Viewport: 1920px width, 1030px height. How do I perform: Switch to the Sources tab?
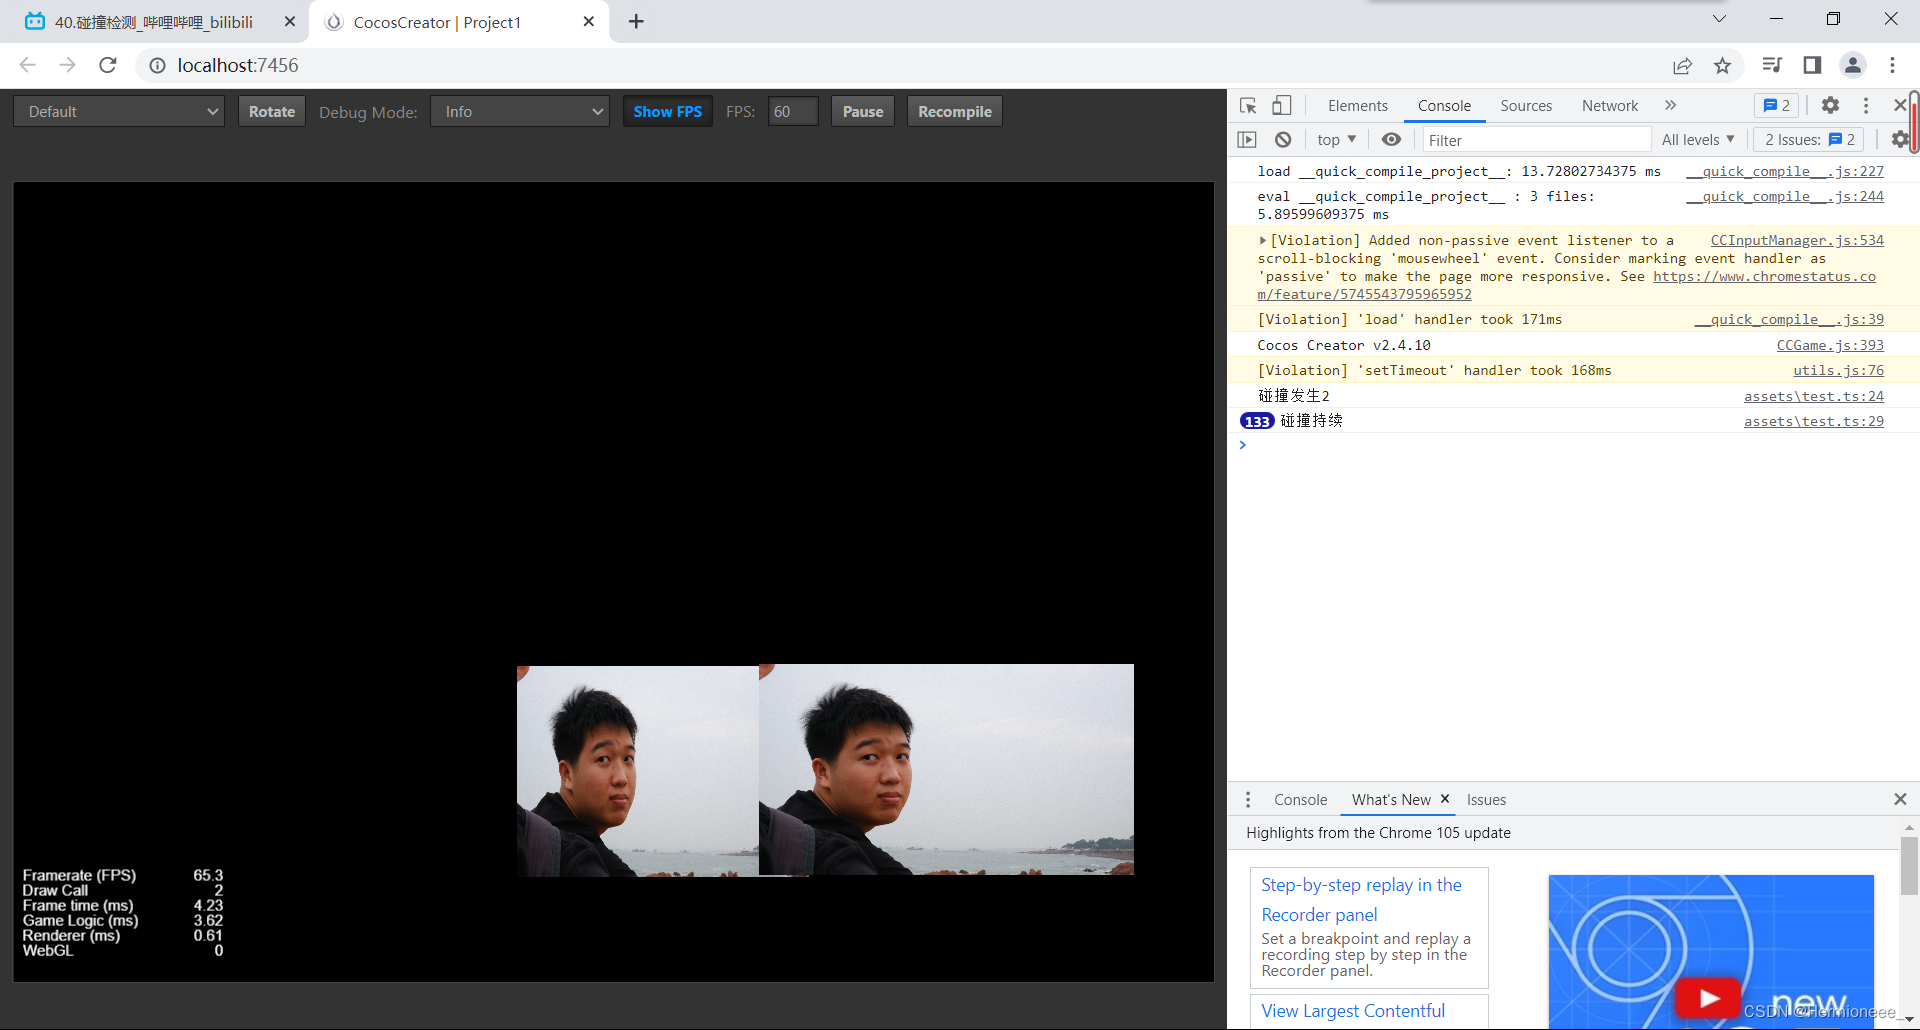pos(1526,105)
